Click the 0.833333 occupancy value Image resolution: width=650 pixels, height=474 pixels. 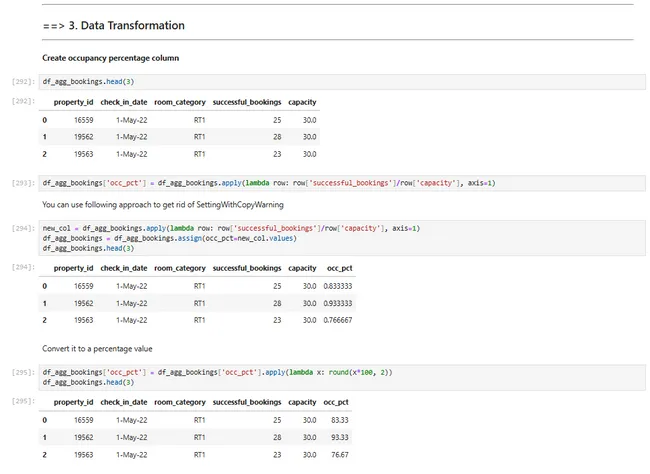pyautogui.click(x=338, y=286)
